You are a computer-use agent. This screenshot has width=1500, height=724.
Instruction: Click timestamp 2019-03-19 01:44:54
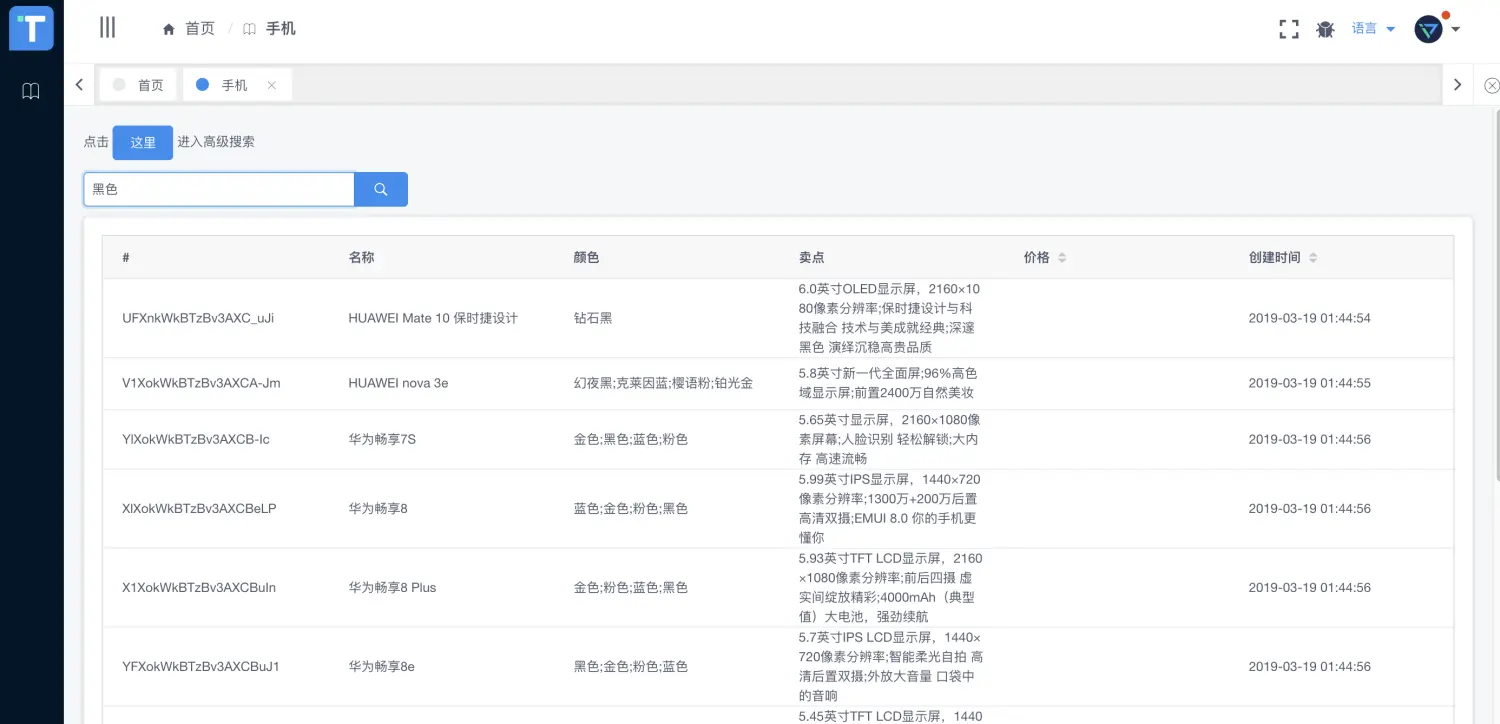point(1310,319)
